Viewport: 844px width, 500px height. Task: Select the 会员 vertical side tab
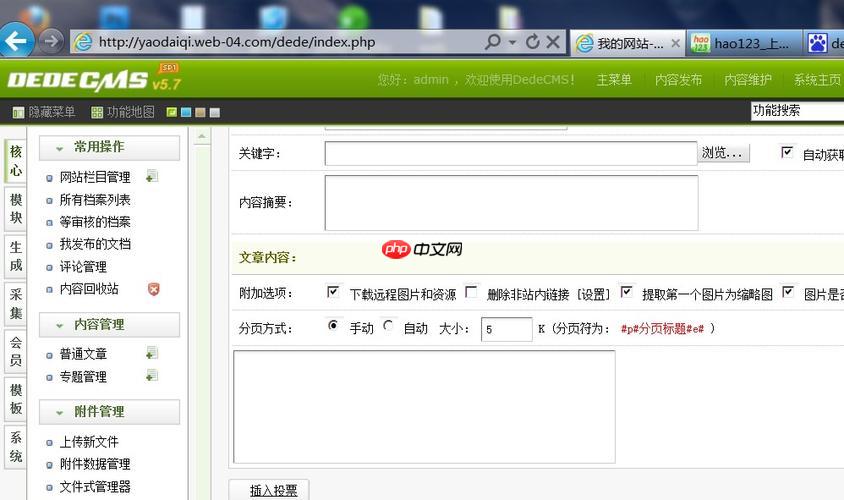pos(16,351)
